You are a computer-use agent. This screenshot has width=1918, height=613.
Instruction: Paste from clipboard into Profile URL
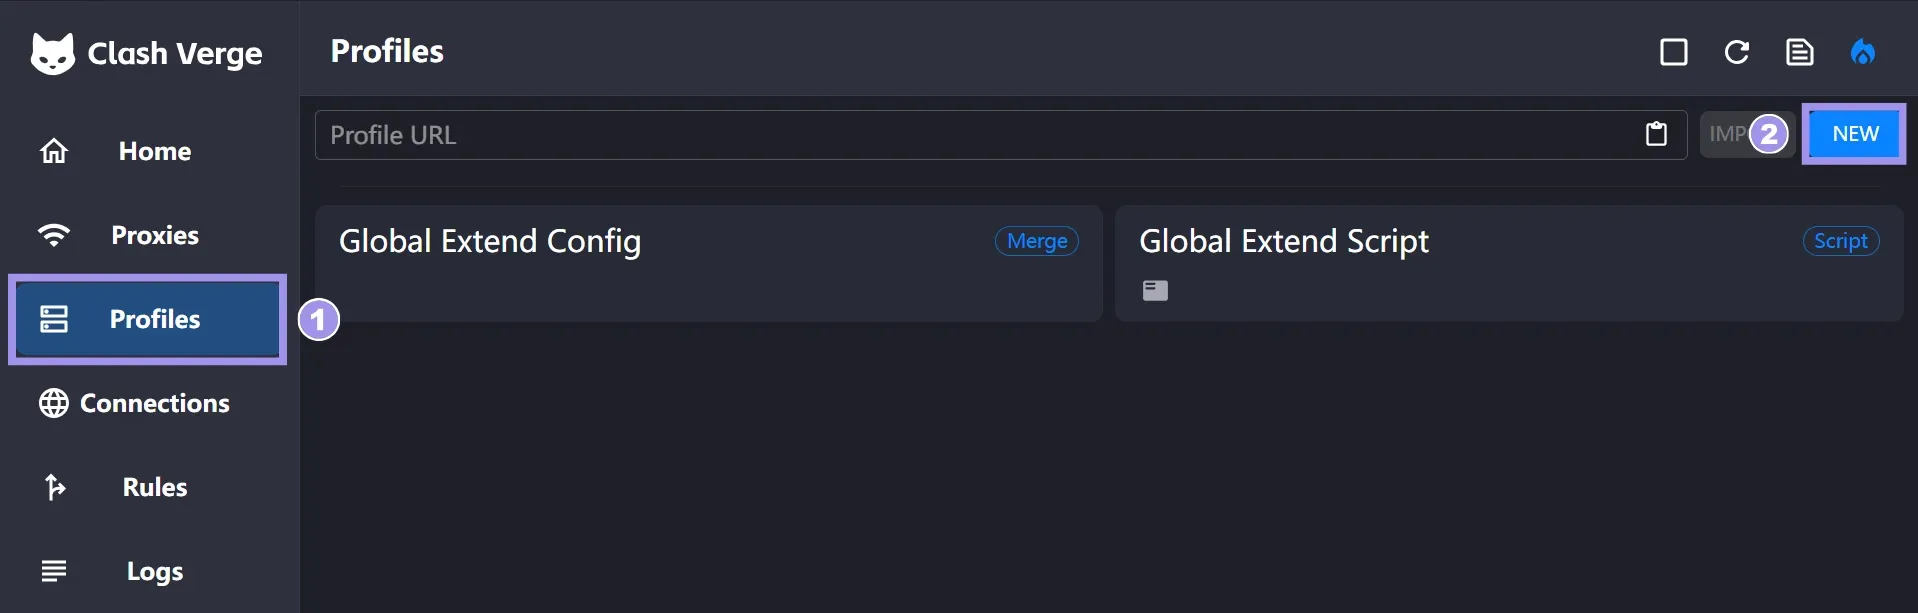[x=1657, y=134]
